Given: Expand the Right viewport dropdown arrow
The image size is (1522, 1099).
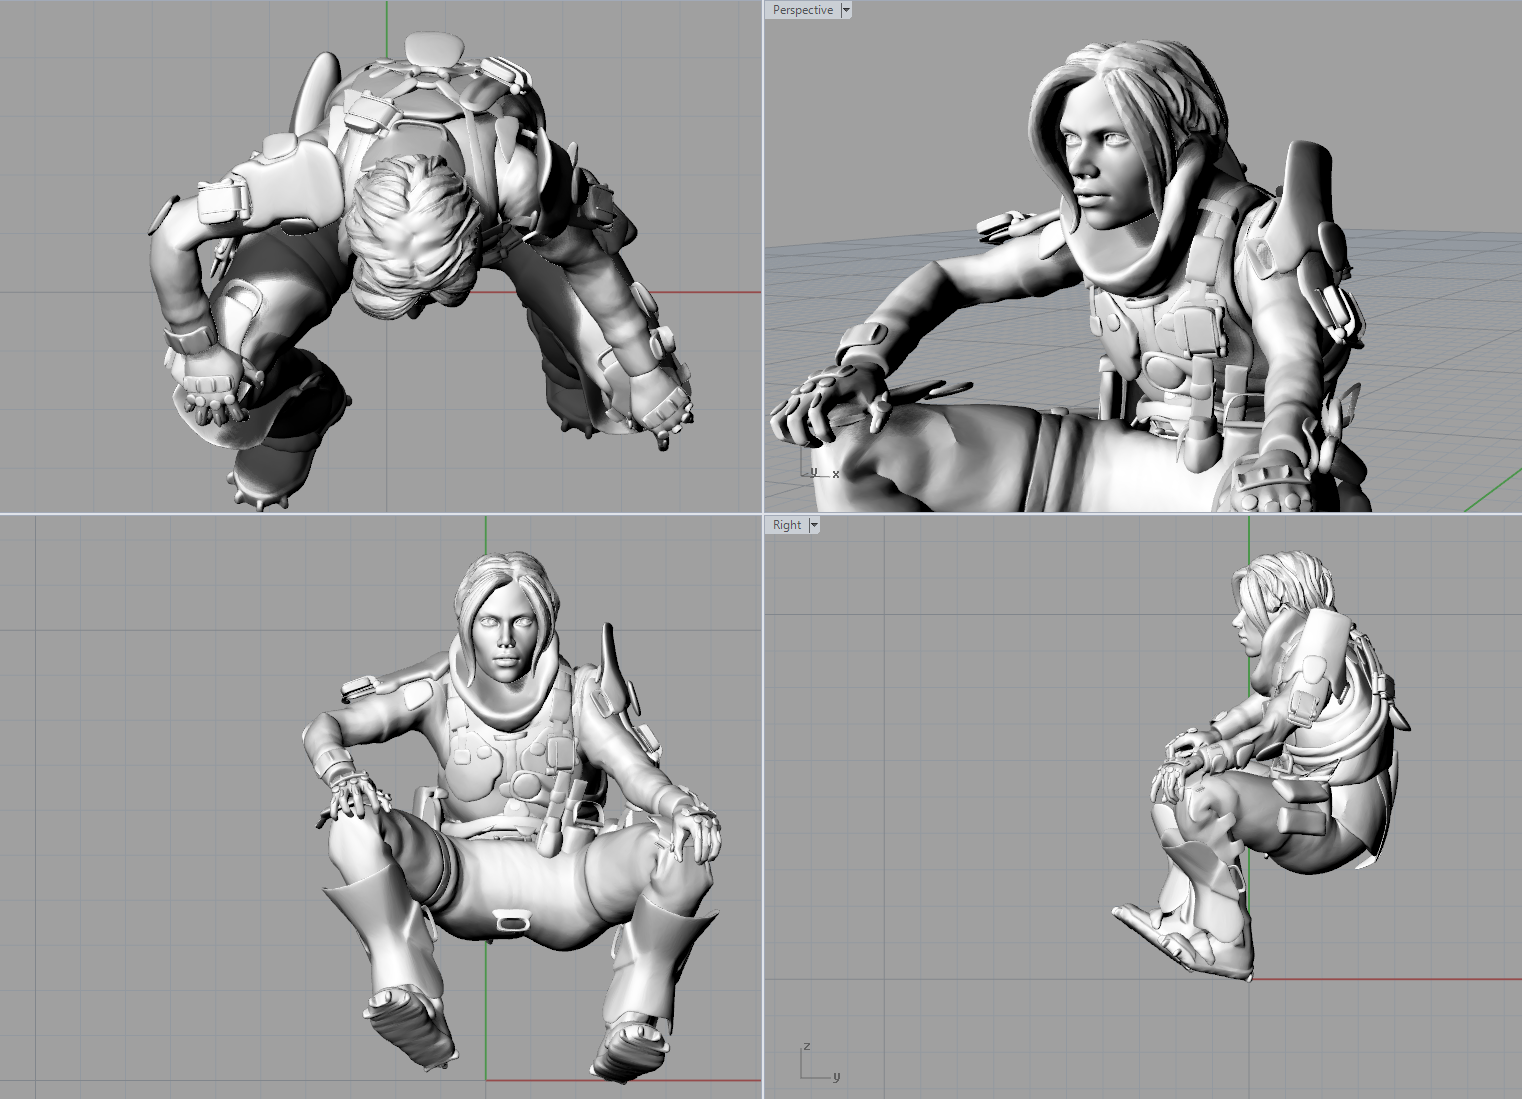Looking at the screenshot, I should click(814, 525).
